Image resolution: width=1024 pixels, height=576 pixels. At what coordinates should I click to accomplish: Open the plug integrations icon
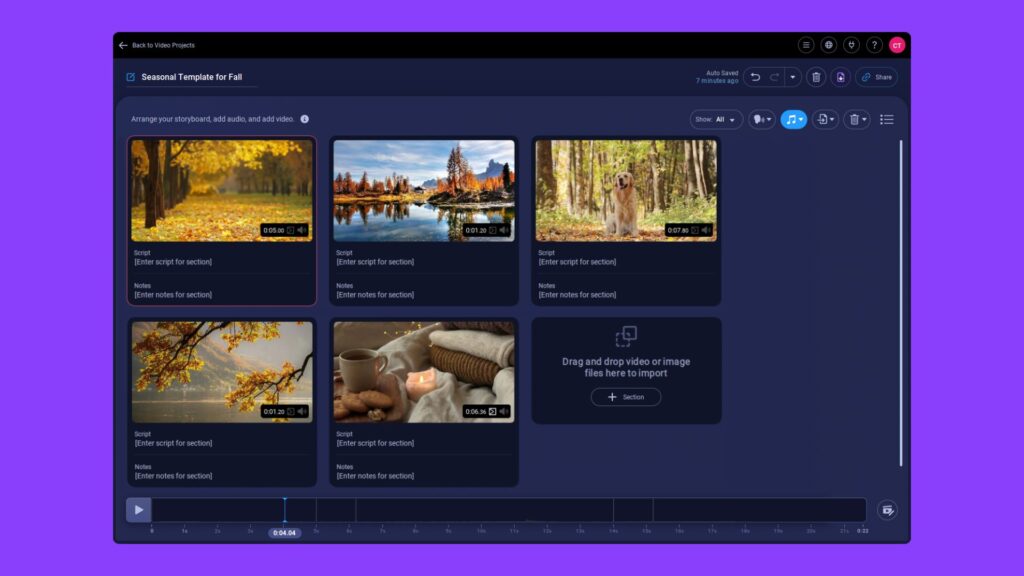pos(852,45)
